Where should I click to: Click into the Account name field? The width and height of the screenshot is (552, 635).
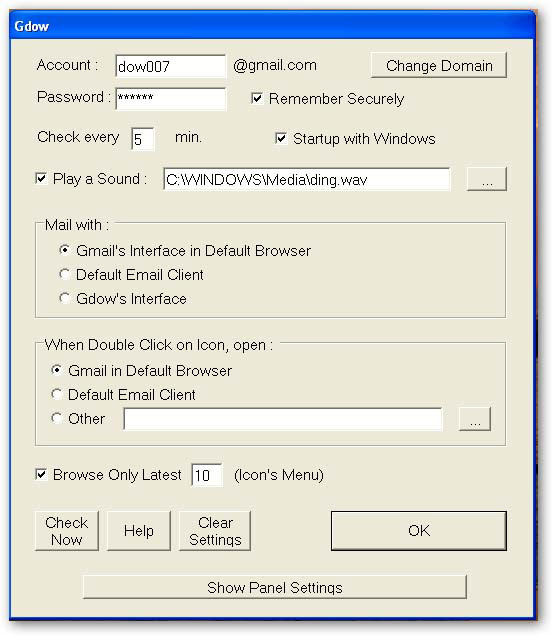tap(171, 66)
